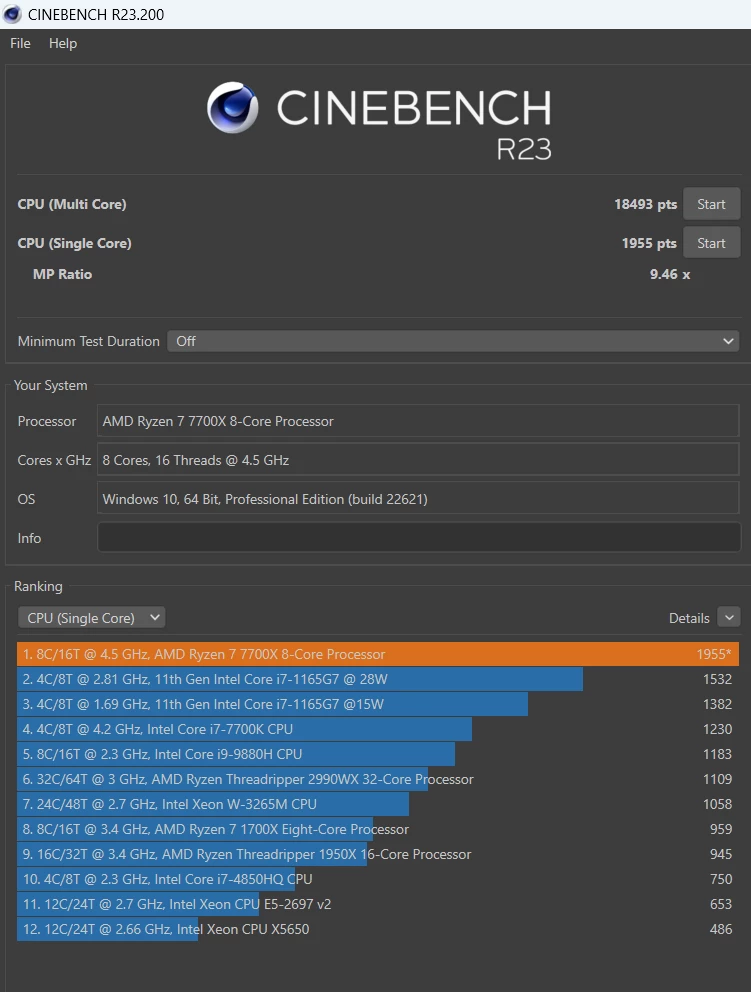751x992 pixels.
Task: Click into the Info input field
Action: click(419, 537)
